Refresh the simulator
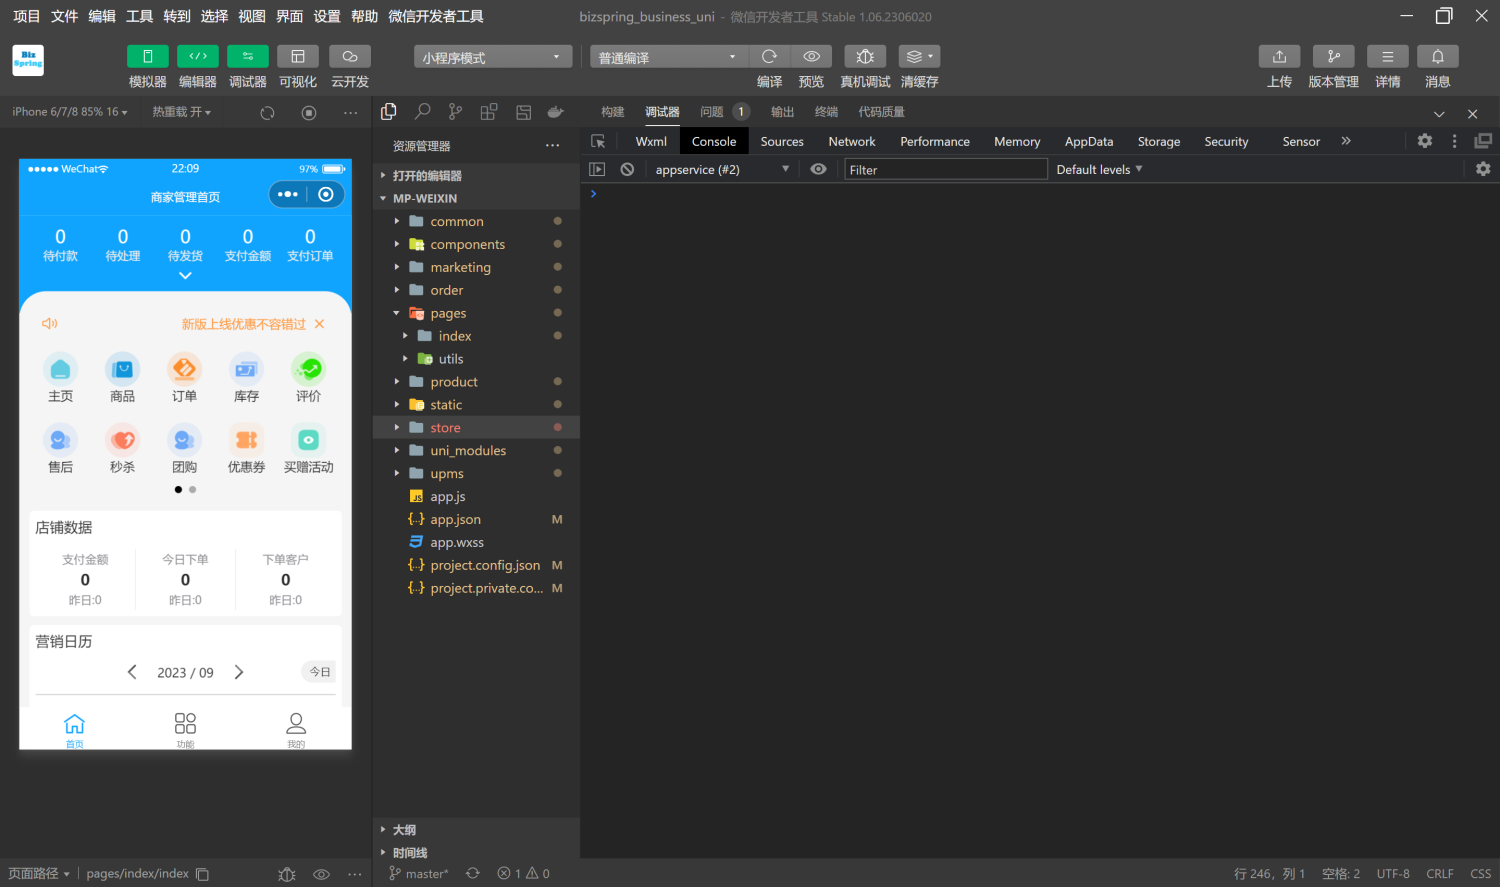This screenshot has width=1500, height=887. (x=267, y=113)
